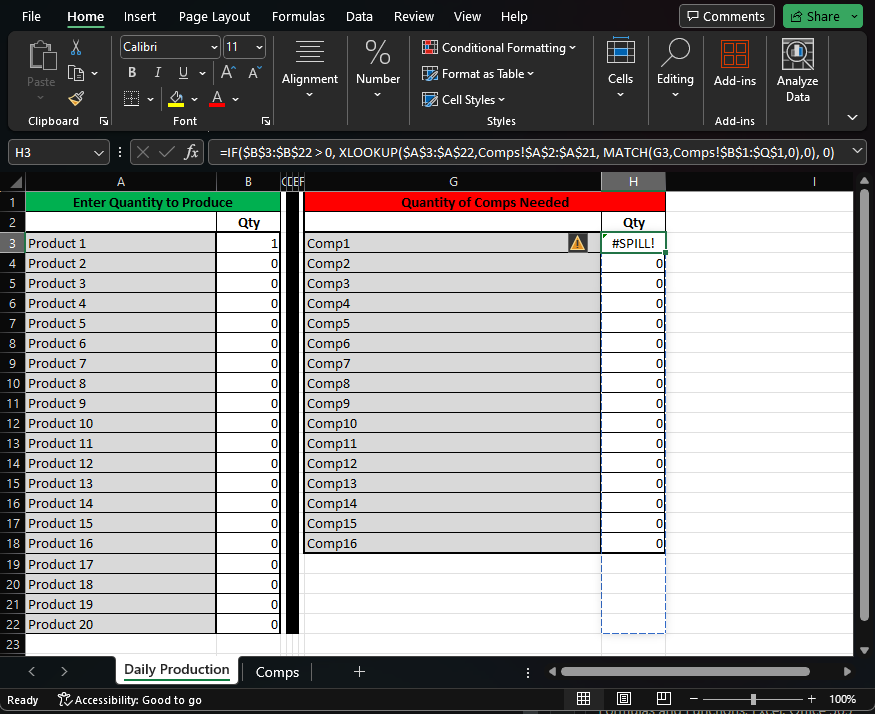Toggle bold formatting

131,73
